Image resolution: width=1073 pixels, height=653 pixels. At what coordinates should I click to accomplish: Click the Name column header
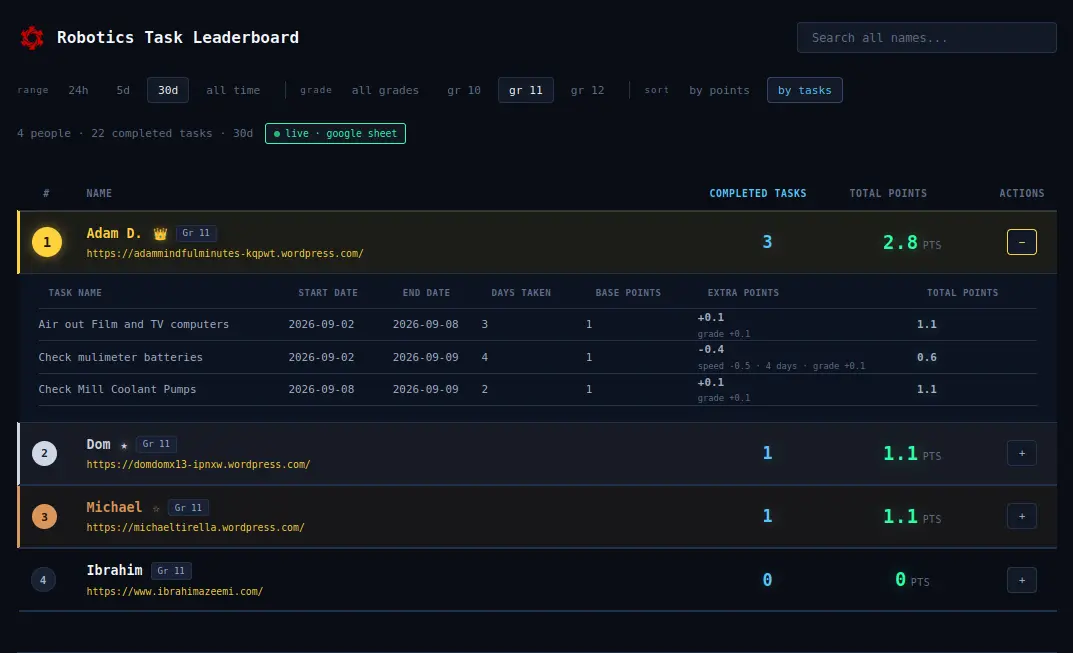[99, 194]
